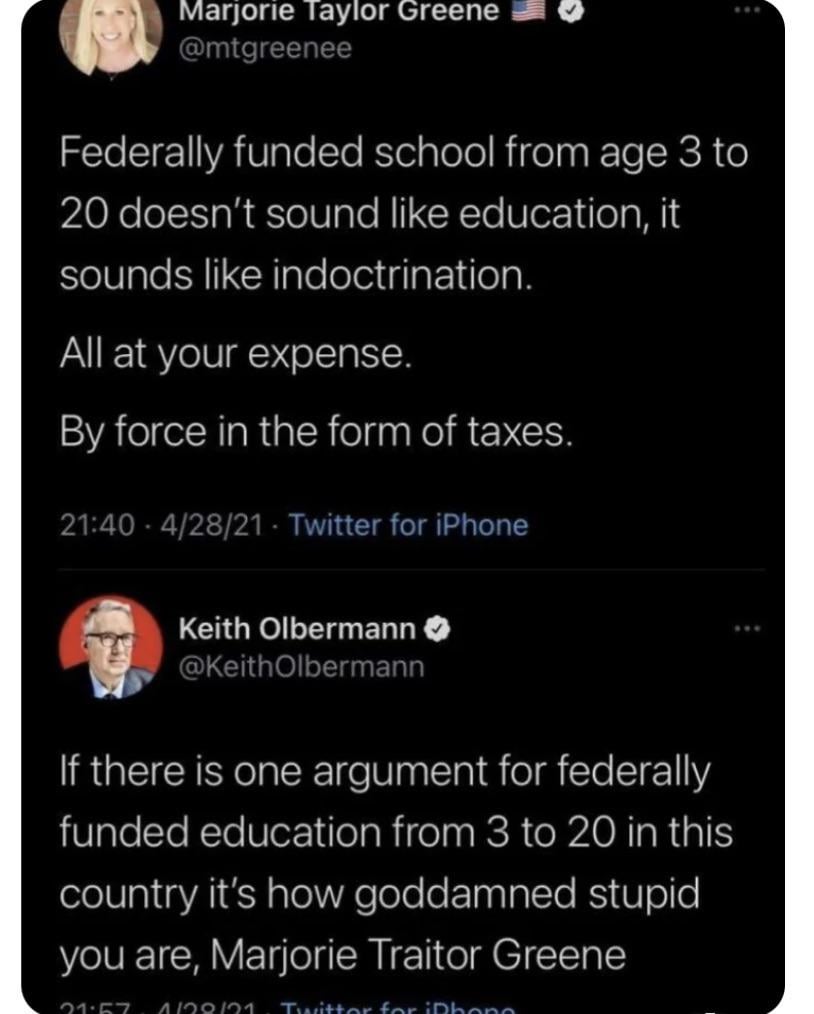Click the line "By force in the form of taxes."

pyautogui.click(x=316, y=432)
